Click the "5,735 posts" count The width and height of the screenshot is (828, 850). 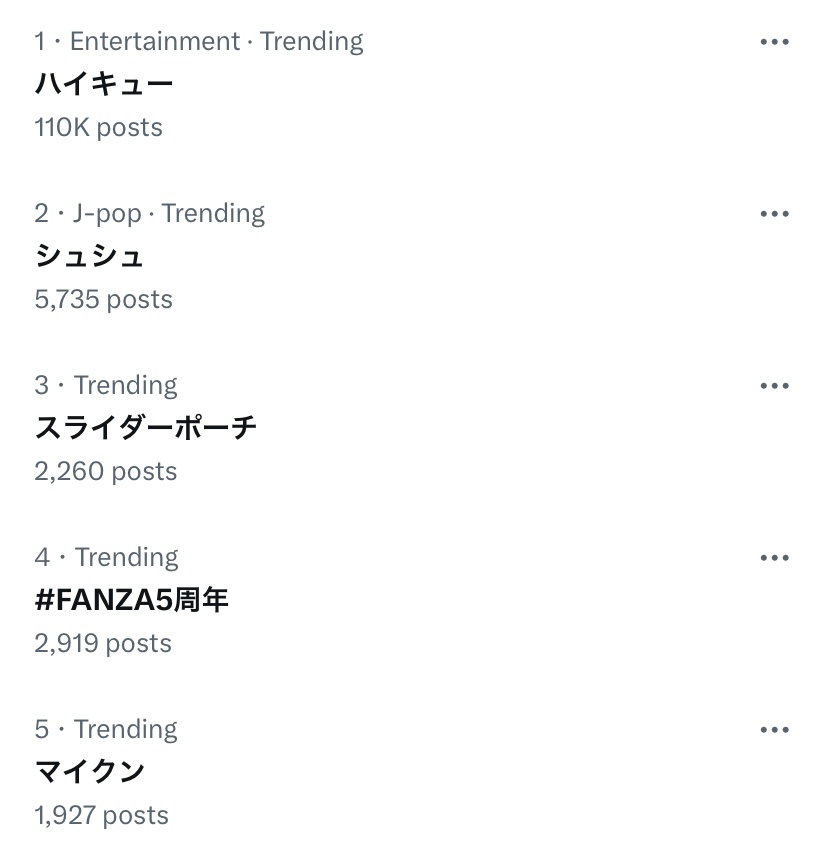point(103,300)
